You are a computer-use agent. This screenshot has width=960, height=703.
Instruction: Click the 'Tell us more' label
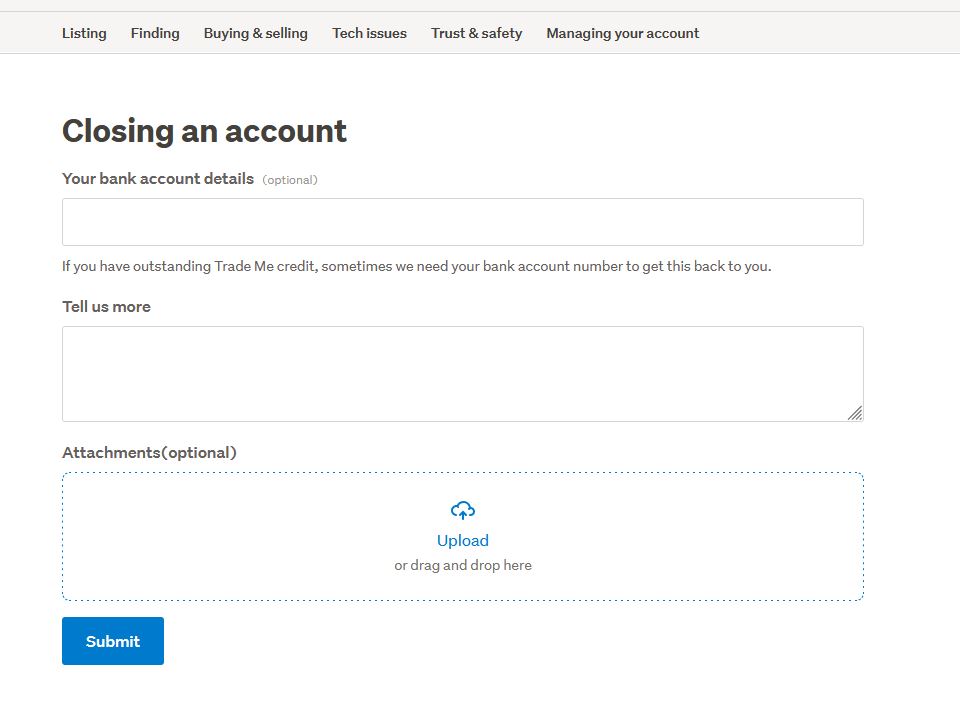pyautogui.click(x=106, y=307)
